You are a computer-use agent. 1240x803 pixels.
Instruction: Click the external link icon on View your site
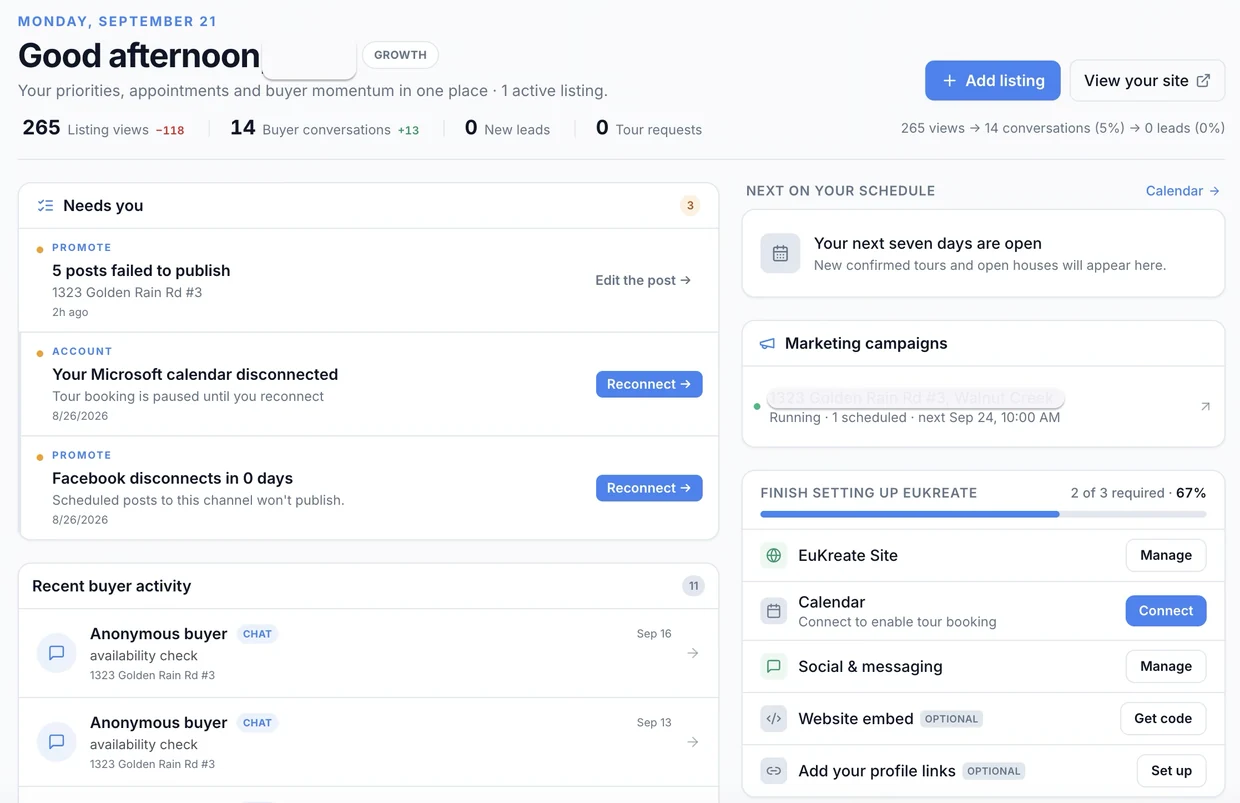(x=1203, y=81)
